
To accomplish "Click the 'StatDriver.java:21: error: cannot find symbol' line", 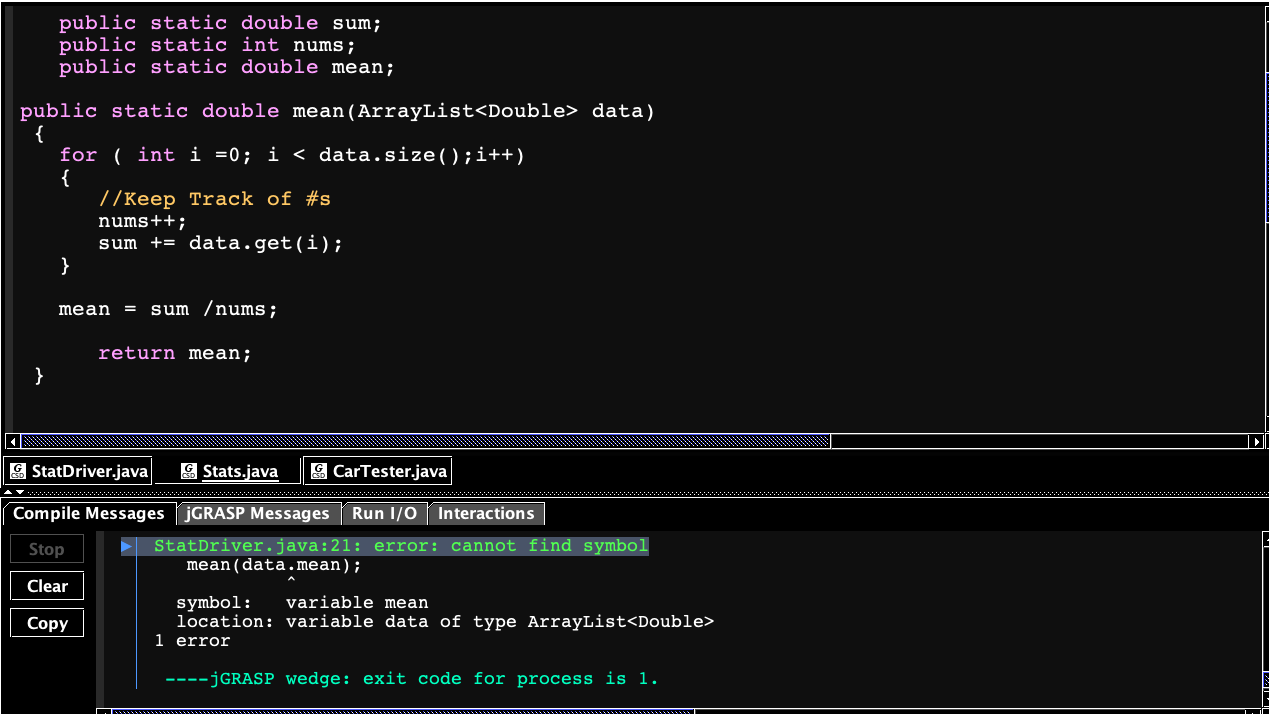I will [x=401, y=546].
